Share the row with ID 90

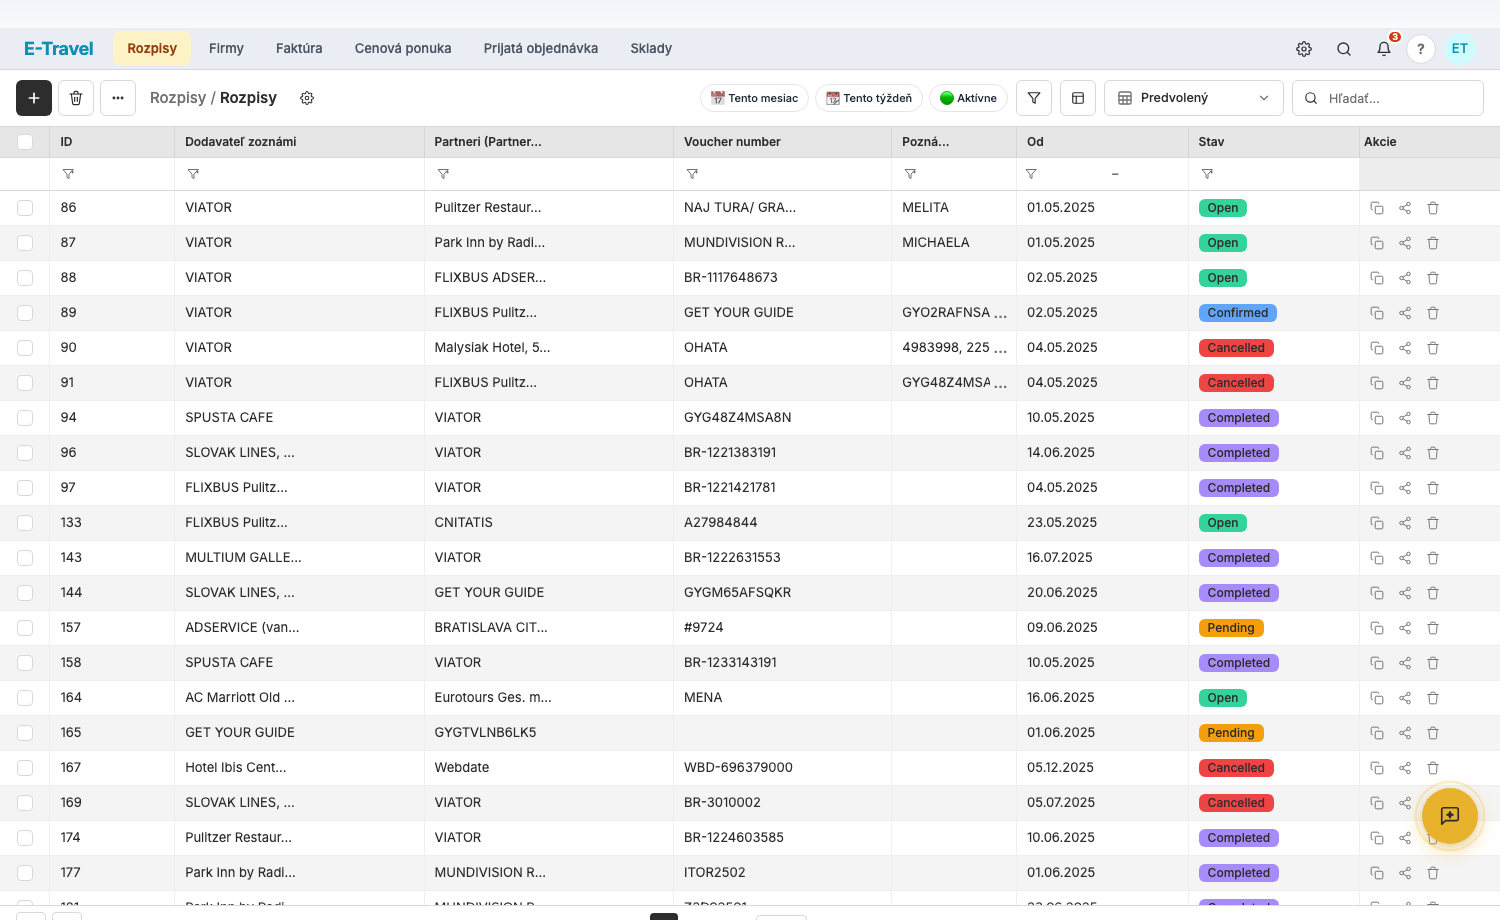(x=1405, y=348)
